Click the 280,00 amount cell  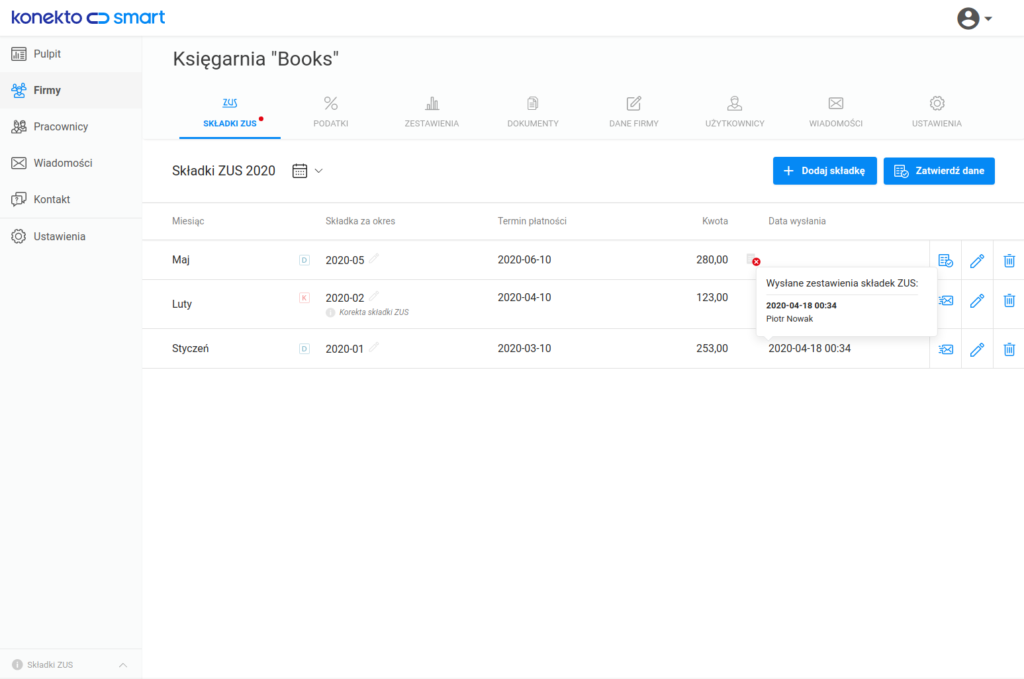pos(712,260)
